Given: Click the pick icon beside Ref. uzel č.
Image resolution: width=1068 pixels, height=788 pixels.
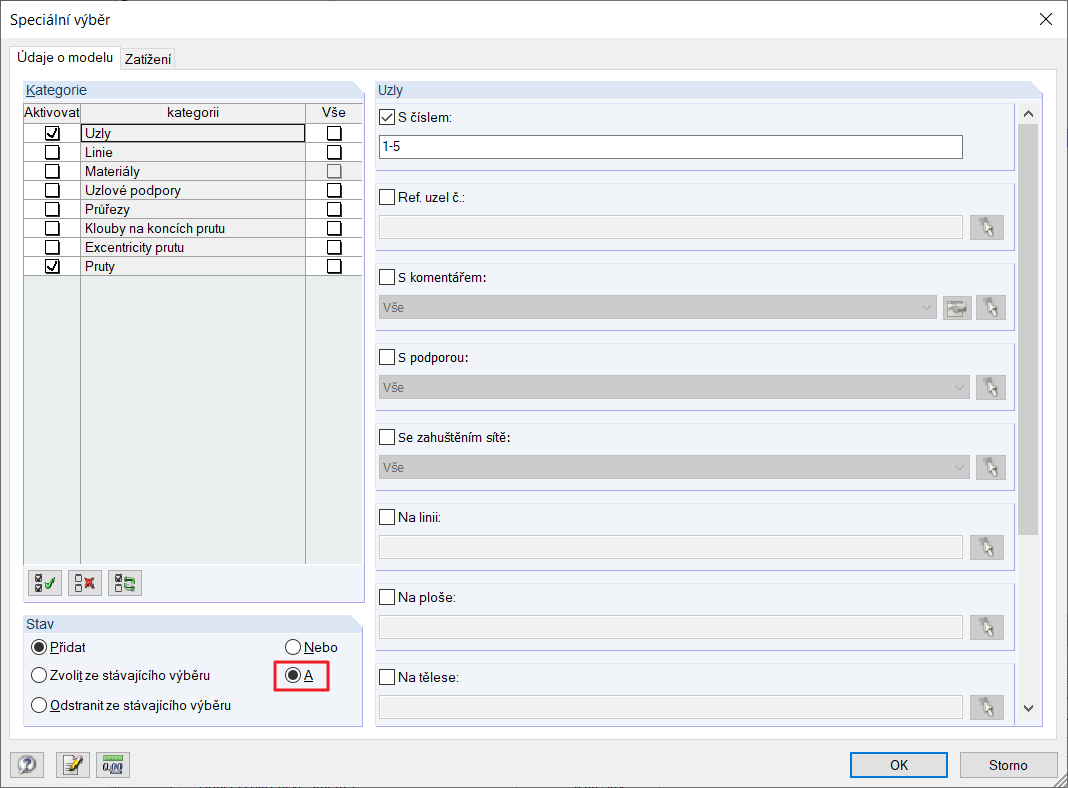Looking at the screenshot, I should [x=987, y=227].
